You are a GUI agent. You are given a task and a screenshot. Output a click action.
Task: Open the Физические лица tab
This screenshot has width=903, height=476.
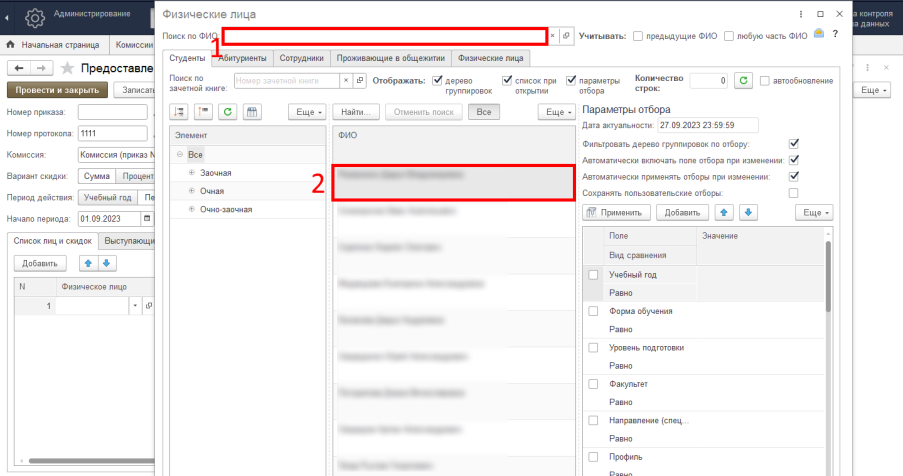click(x=491, y=58)
